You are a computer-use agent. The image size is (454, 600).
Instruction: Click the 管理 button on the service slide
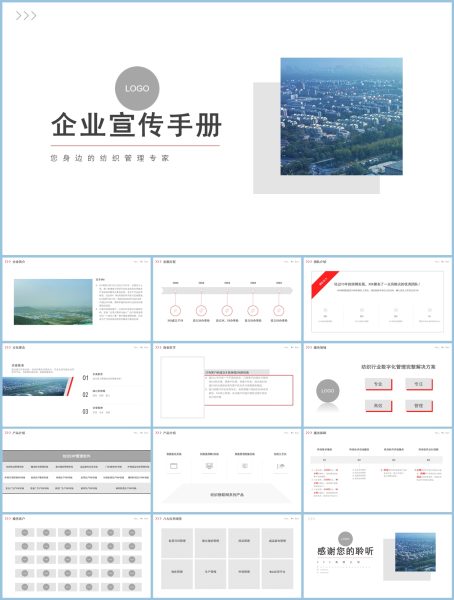pyautogui.click(x=419, y=406)
